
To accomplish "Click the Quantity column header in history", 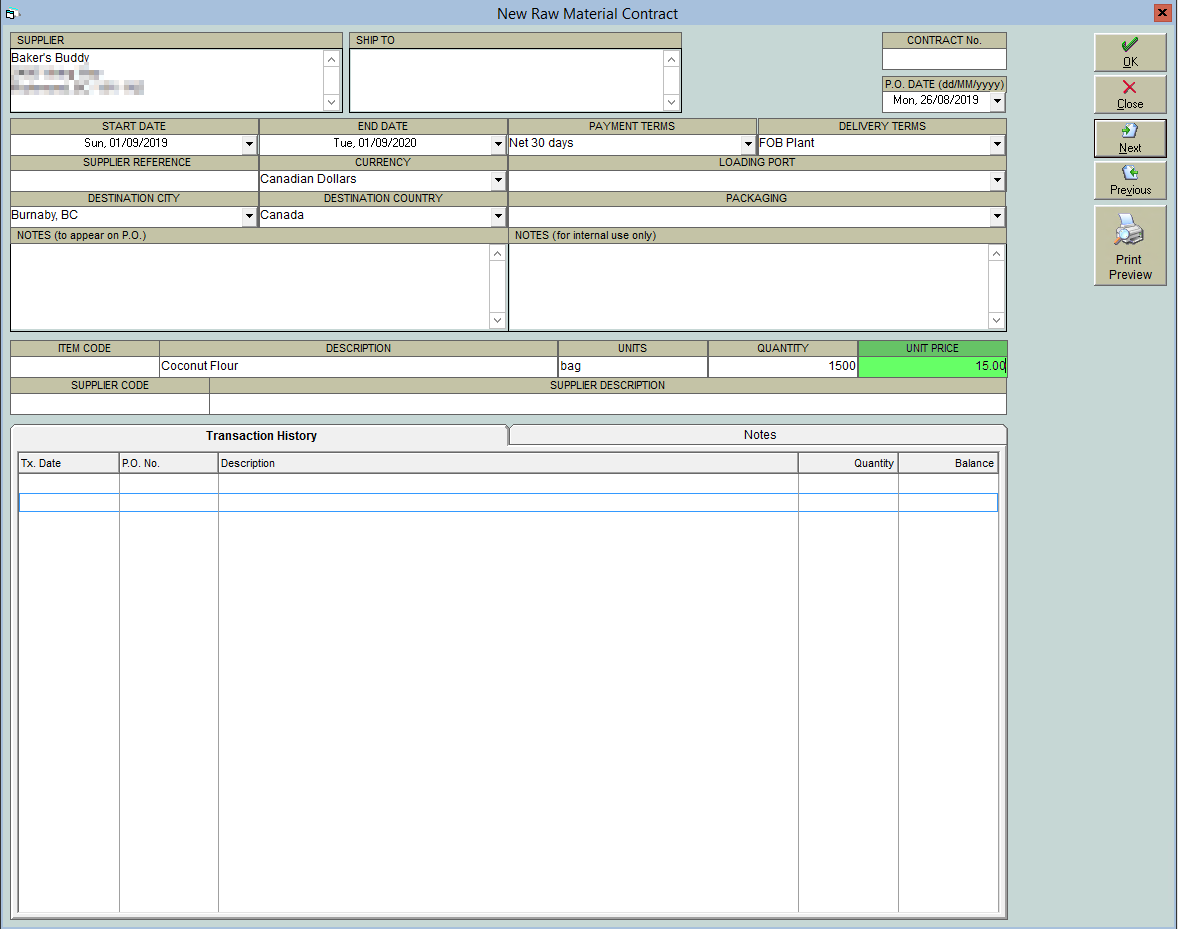I will point(848,463).
